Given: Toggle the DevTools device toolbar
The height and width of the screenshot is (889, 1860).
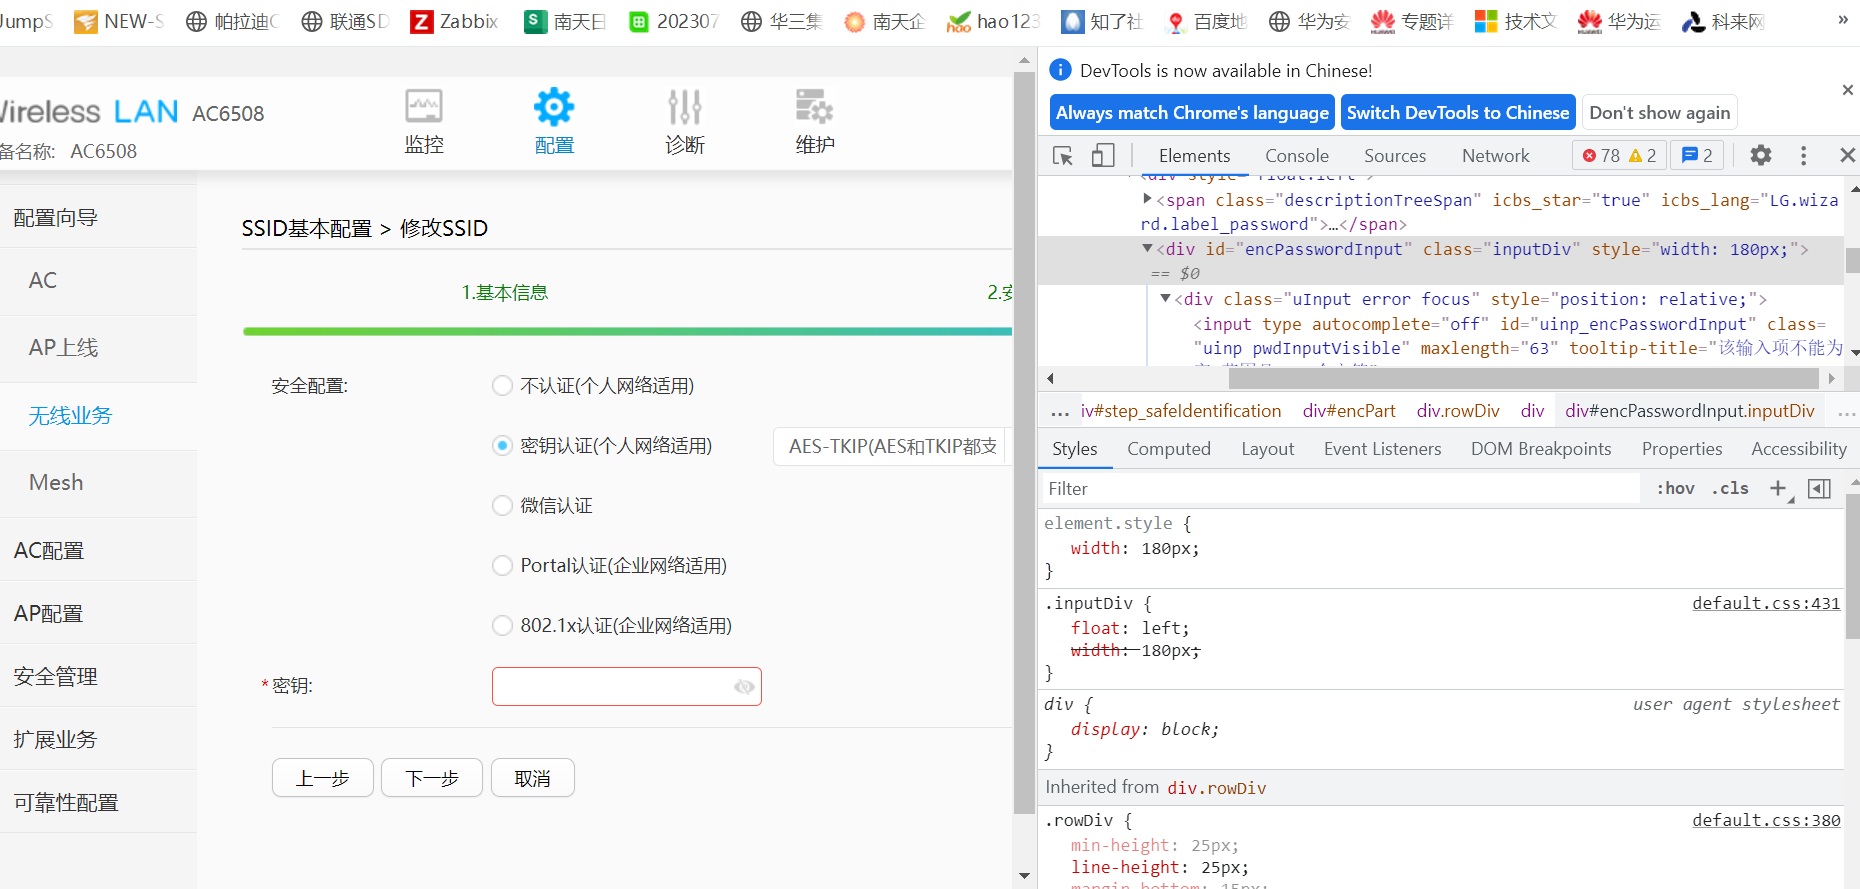Looking at the screenshot, I should (x=1103, y=155).
